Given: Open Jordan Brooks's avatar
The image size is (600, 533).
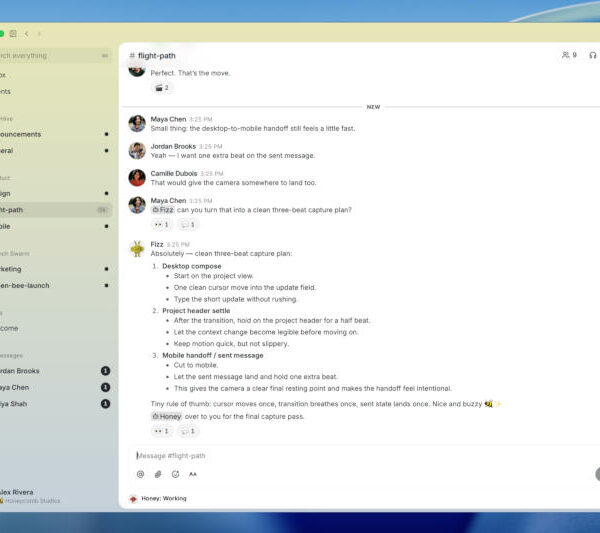Looking at the screenshot, I should click(137, 151).
